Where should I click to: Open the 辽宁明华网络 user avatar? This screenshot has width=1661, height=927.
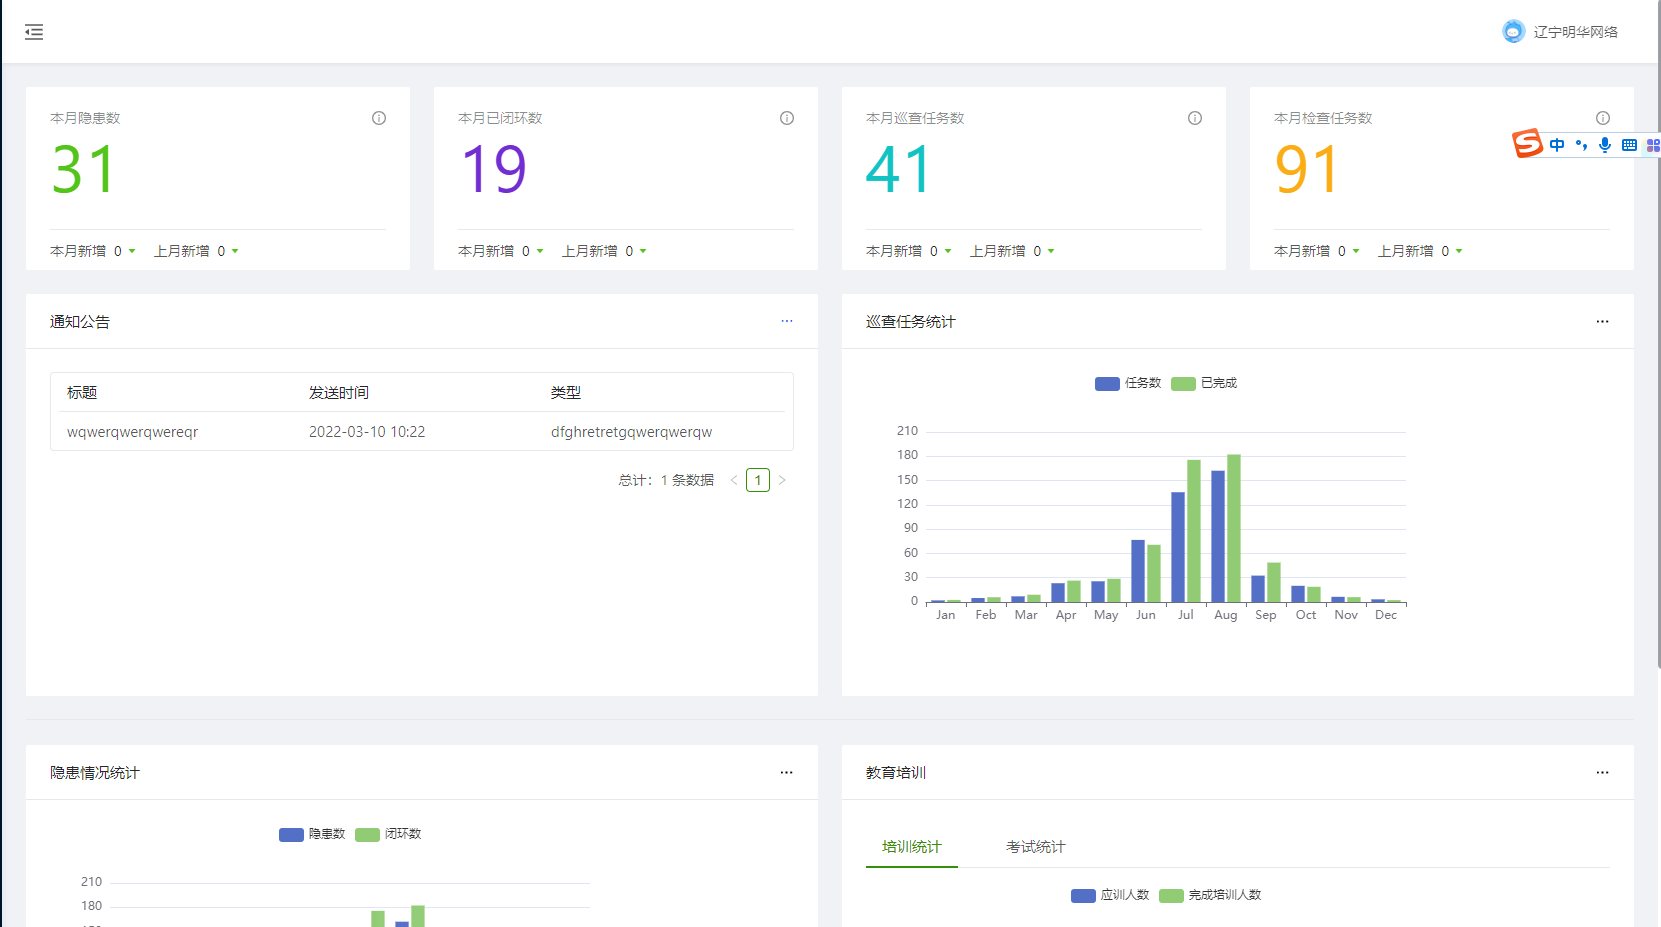click(x=1513, y=32)
